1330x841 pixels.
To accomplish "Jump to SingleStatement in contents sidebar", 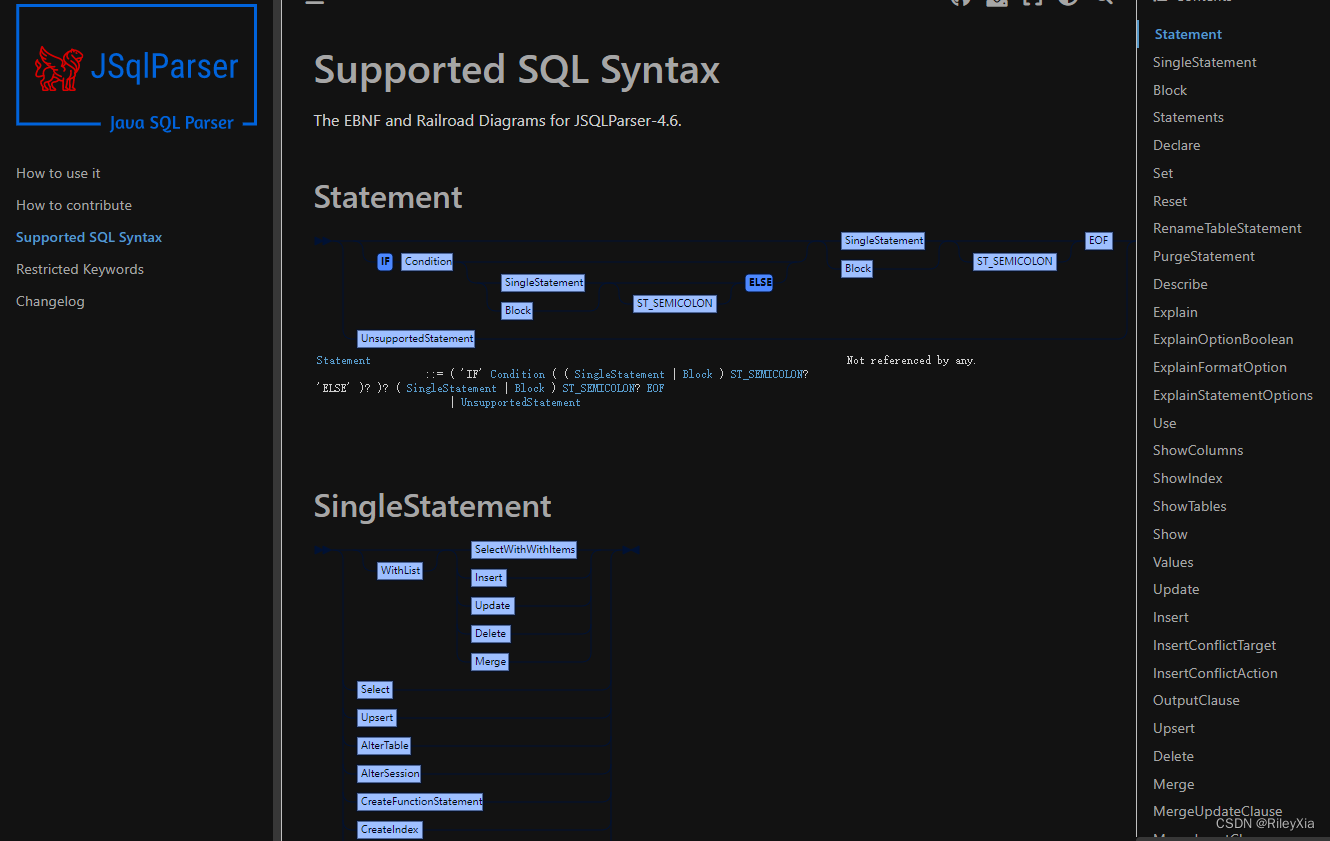I will coord(1204,62).
